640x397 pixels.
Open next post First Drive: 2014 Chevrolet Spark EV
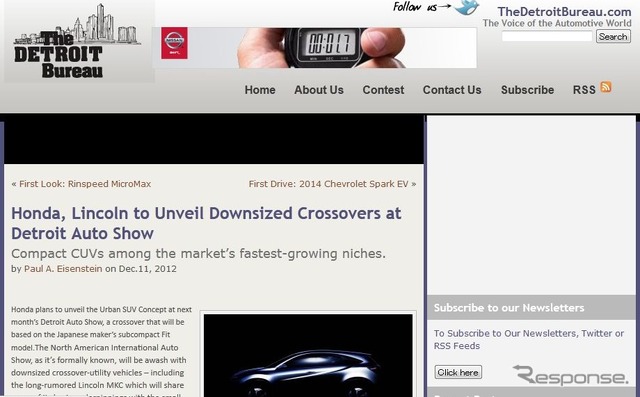coord(329,184)
